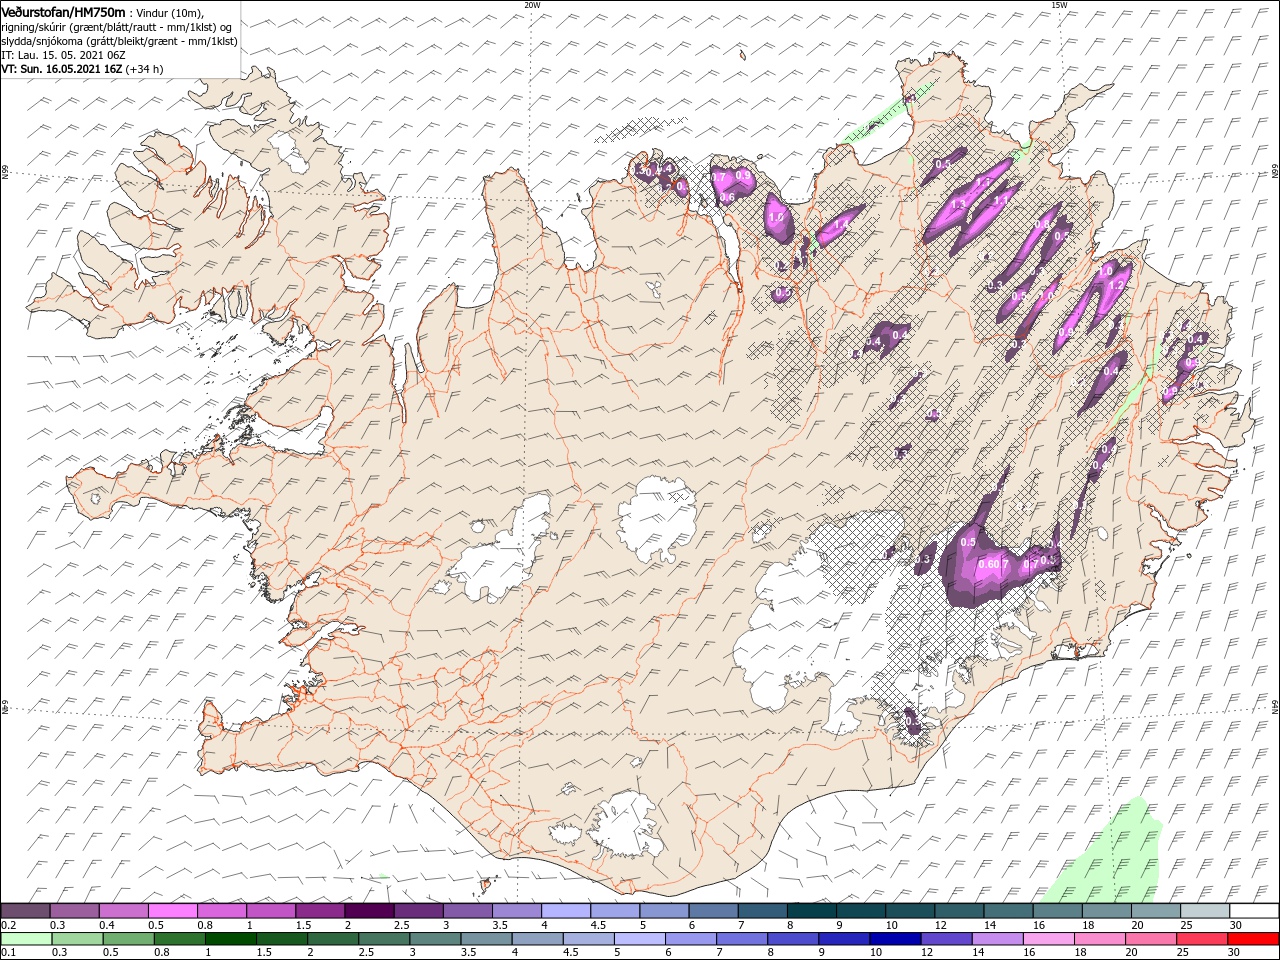Pick upper-scale swatch between 8 and 9
Viewport: 1280px width, 960px height.
coord(812,911)
